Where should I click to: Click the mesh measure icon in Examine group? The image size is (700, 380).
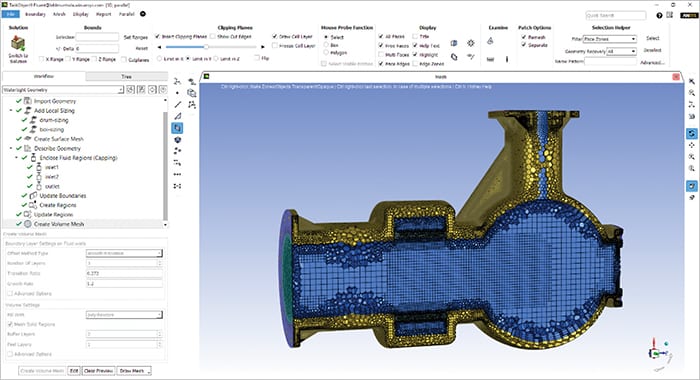click(490, 59)
